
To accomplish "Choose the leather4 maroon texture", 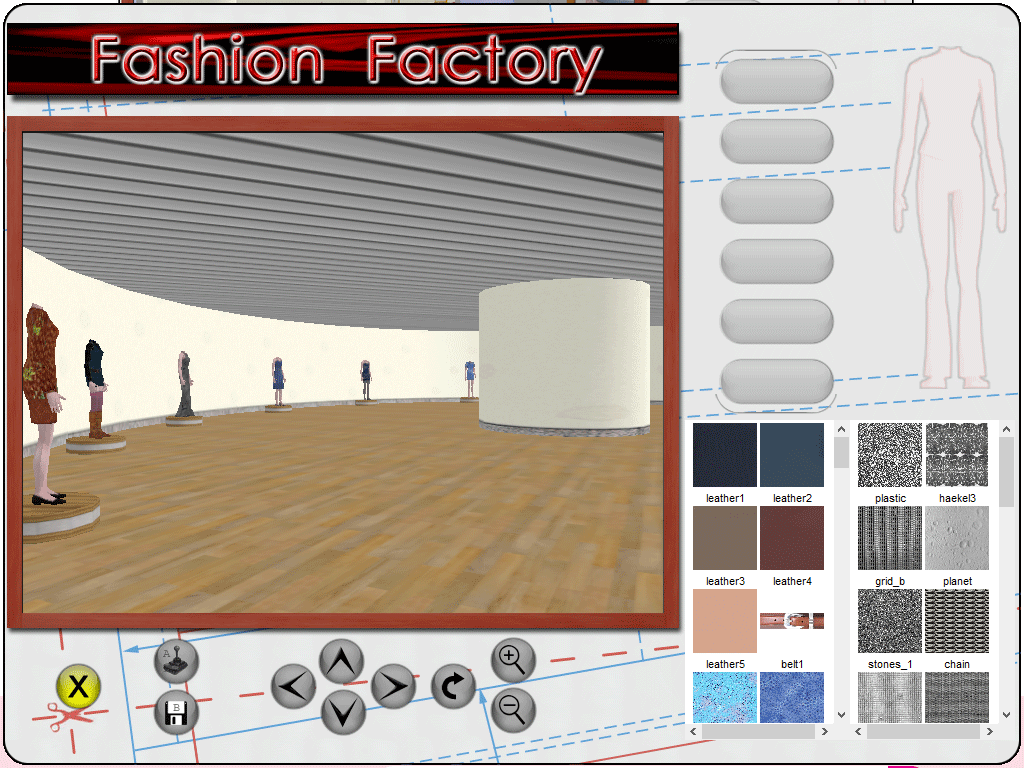I will pyautogui.click(x=792, y=537).
